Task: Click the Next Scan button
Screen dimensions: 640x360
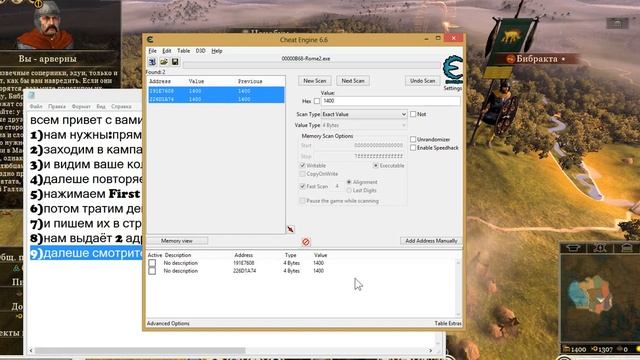Action: click(x=353, y=81)
